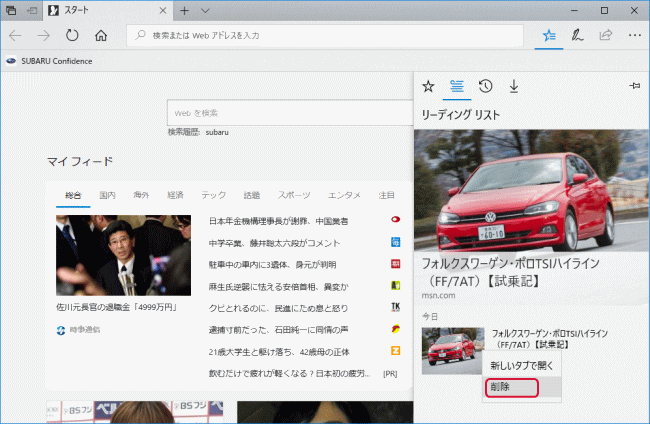Select Reading list tab in hub
Viewport: 650px width, 424px height.
tap(457, 86)
